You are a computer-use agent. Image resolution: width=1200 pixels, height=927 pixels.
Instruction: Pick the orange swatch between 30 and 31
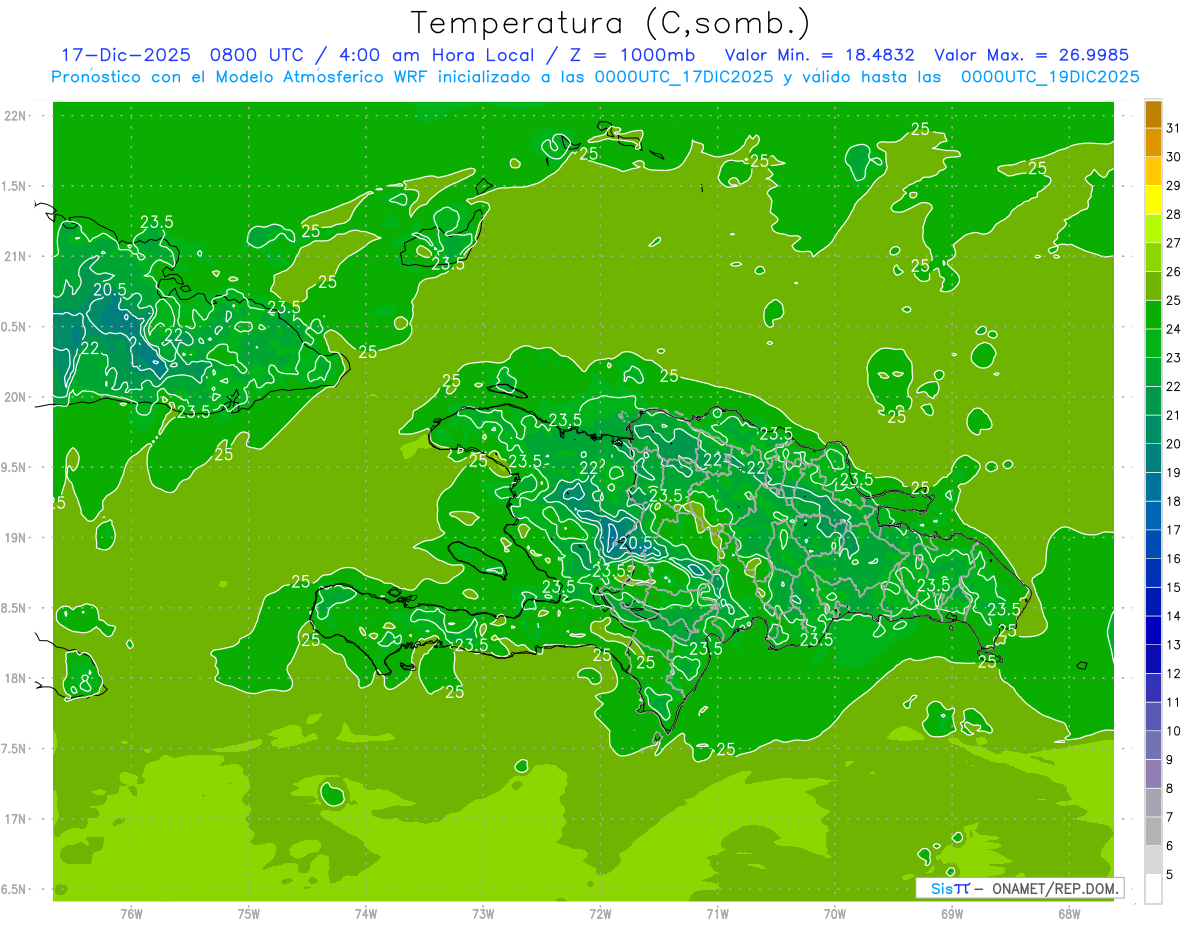(1153, 142)
